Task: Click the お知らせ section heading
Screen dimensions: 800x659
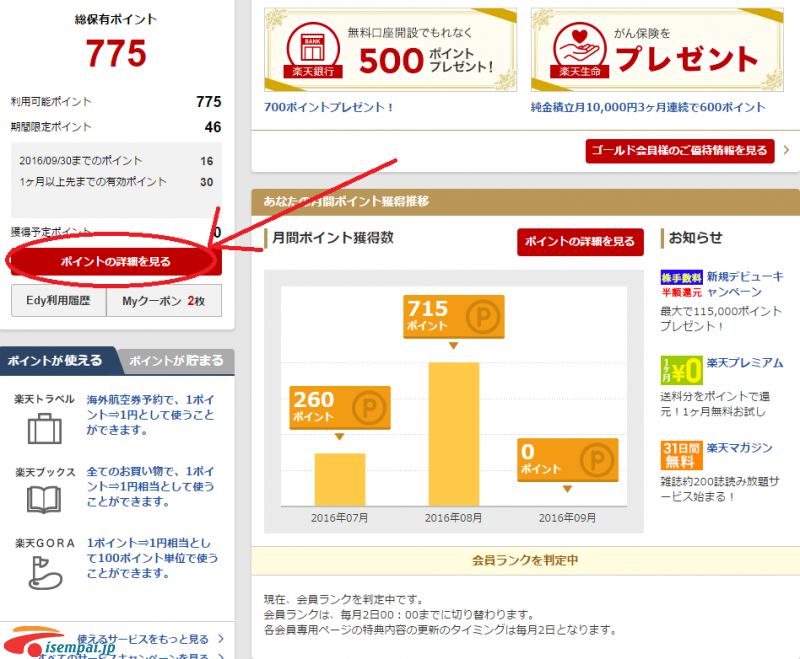Action: [695, 238]
